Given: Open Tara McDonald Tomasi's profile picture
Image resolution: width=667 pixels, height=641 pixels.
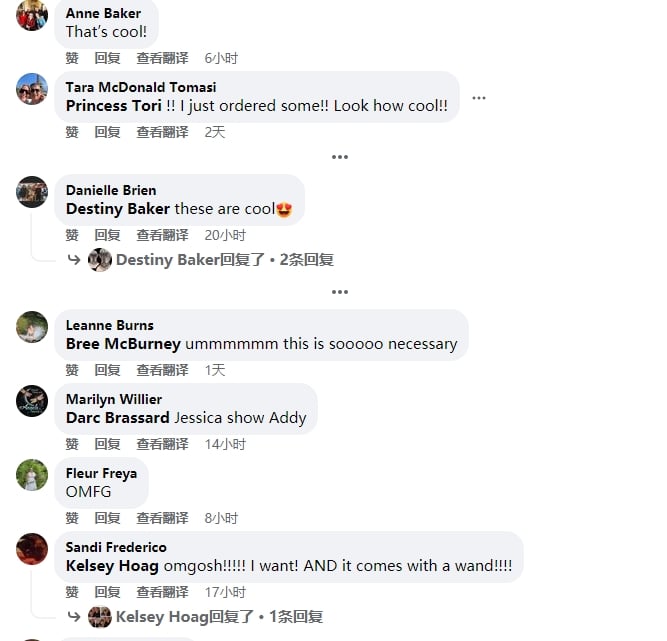Looking at the screenshot, I should click(32, 89).
